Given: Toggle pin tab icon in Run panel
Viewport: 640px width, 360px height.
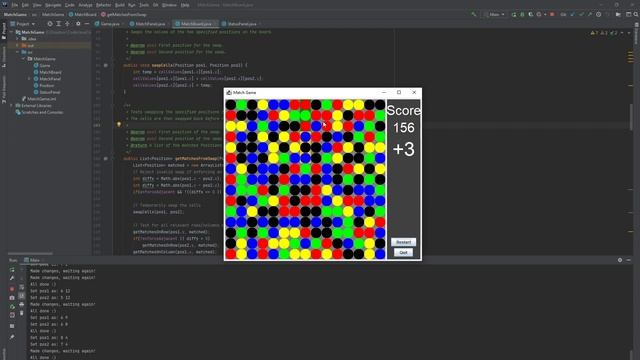Looking at the screenshot, I should [12, 337].
